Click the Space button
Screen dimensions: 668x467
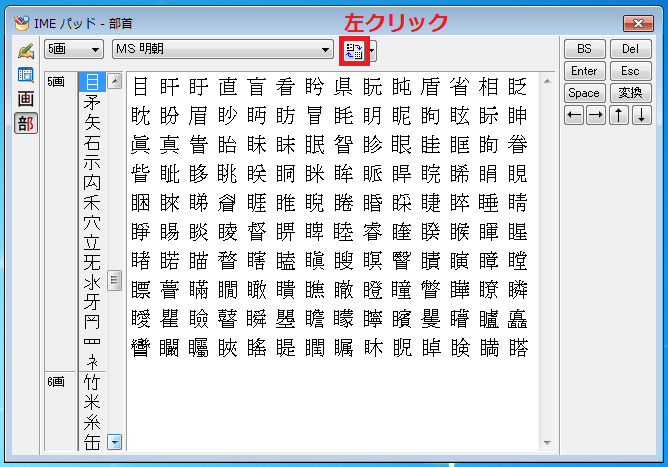(x=584, y=93)
